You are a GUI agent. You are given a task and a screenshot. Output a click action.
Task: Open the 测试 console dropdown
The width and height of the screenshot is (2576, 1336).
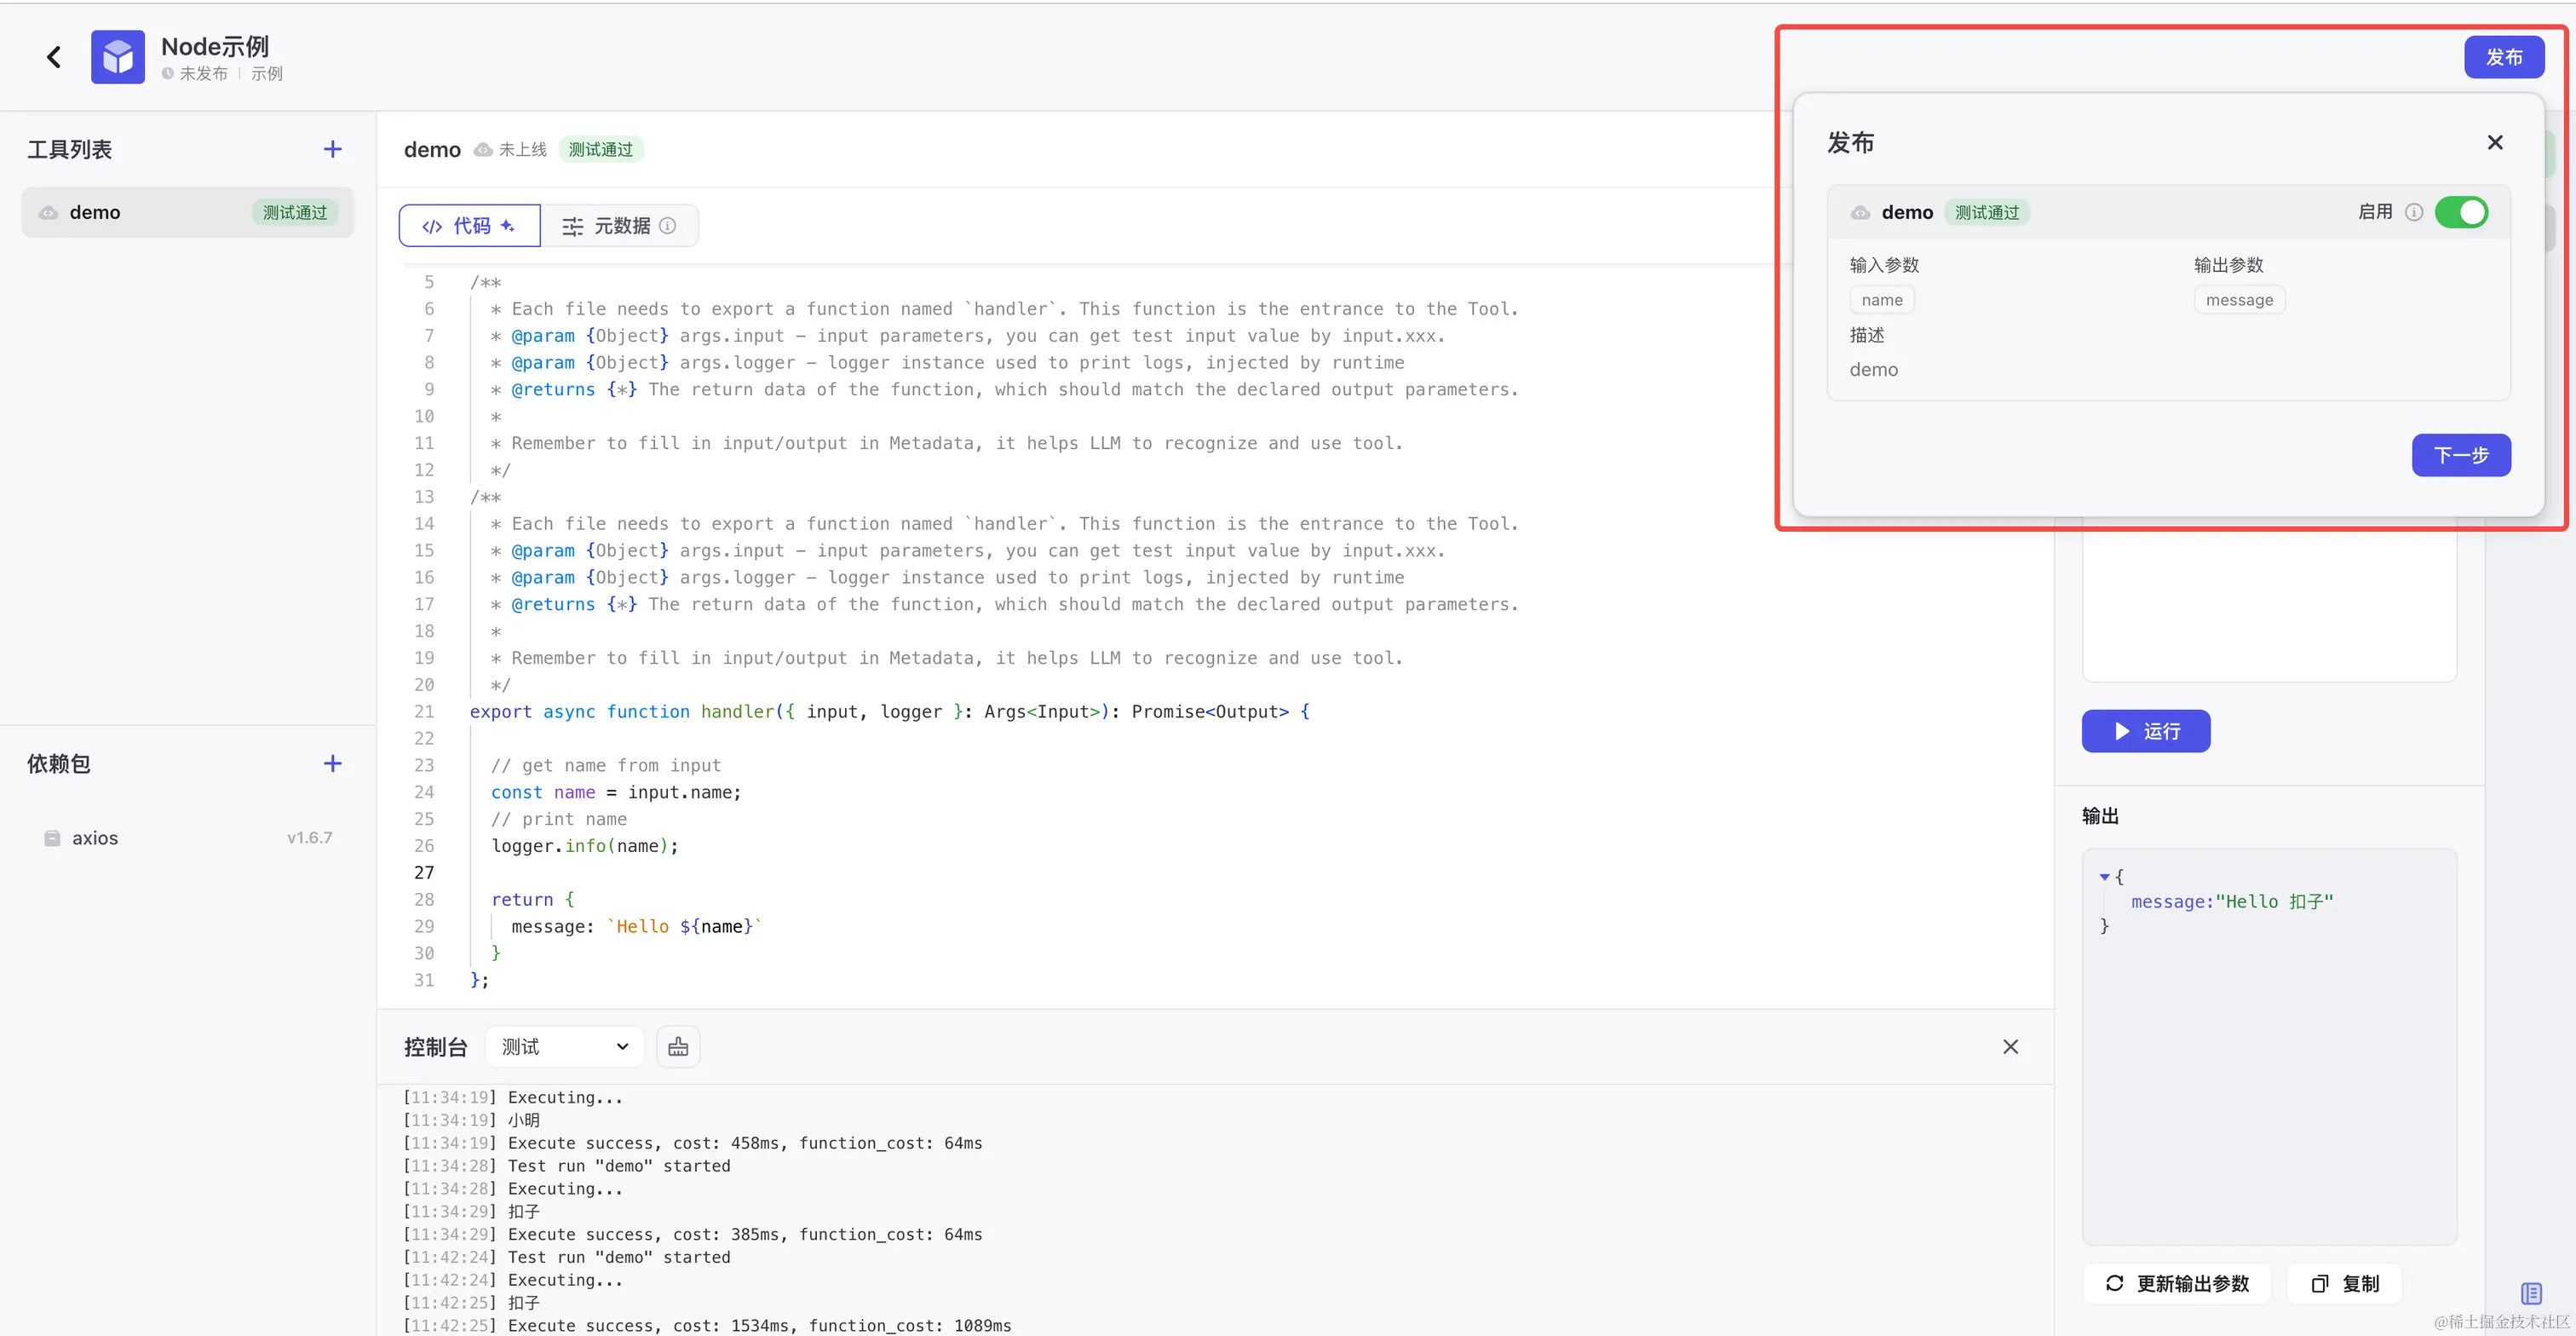[x=565, y=1047]
